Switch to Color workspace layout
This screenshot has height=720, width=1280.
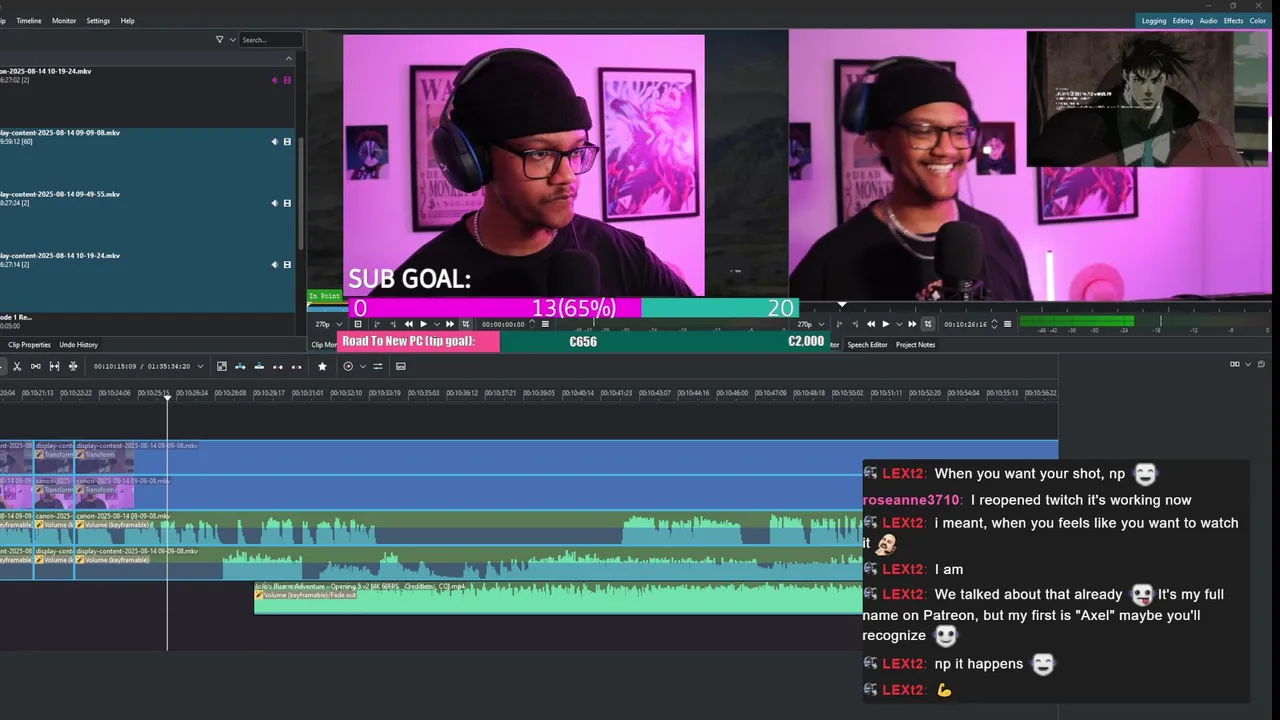pyautogui.click(x=1258, y=20)
